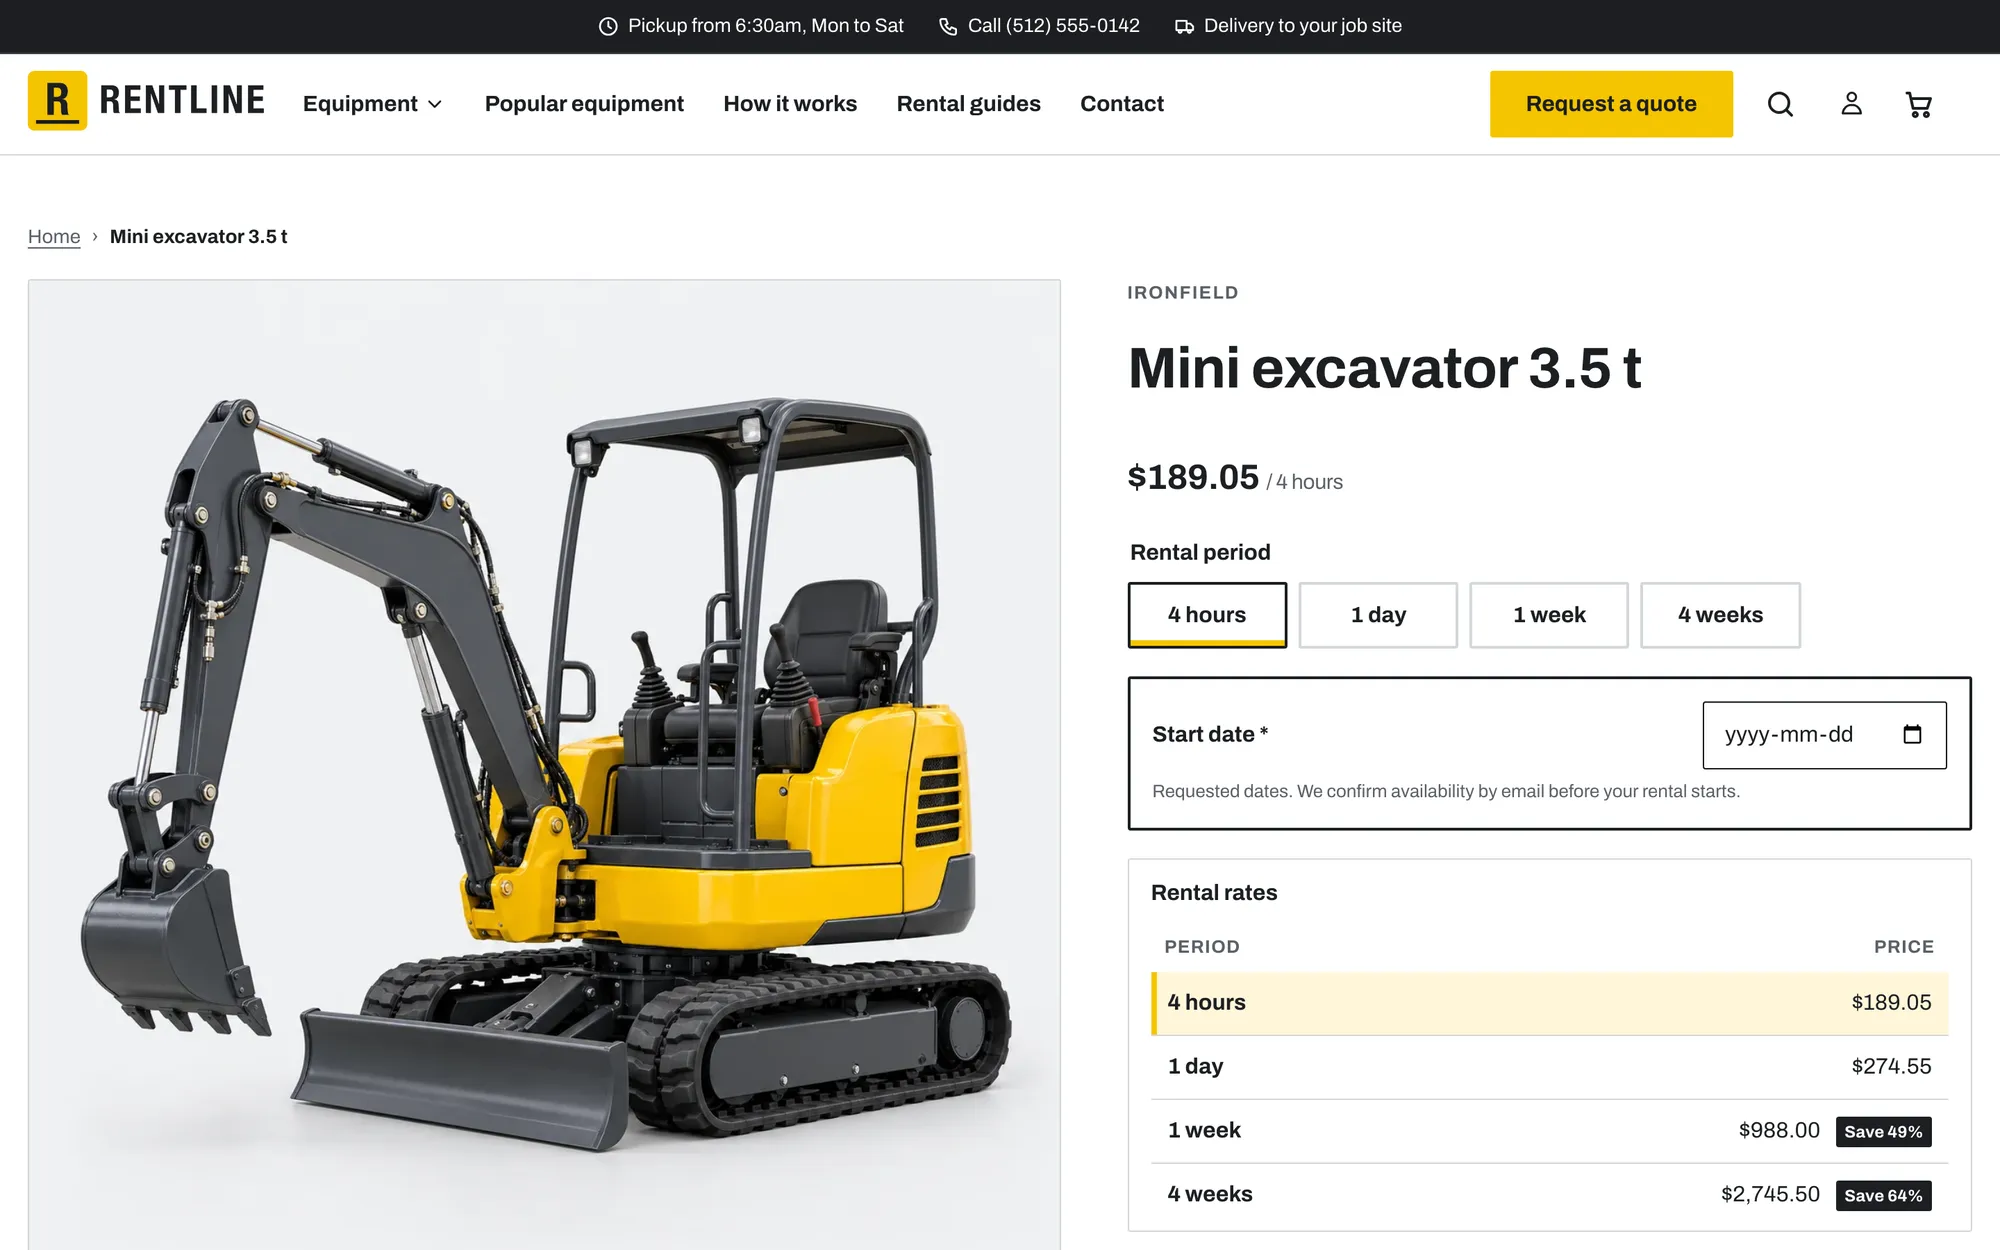This screenshot has height=1250, width=2000.
Task: Click the delivery truck icon
Action: [x=1184, y=27]
